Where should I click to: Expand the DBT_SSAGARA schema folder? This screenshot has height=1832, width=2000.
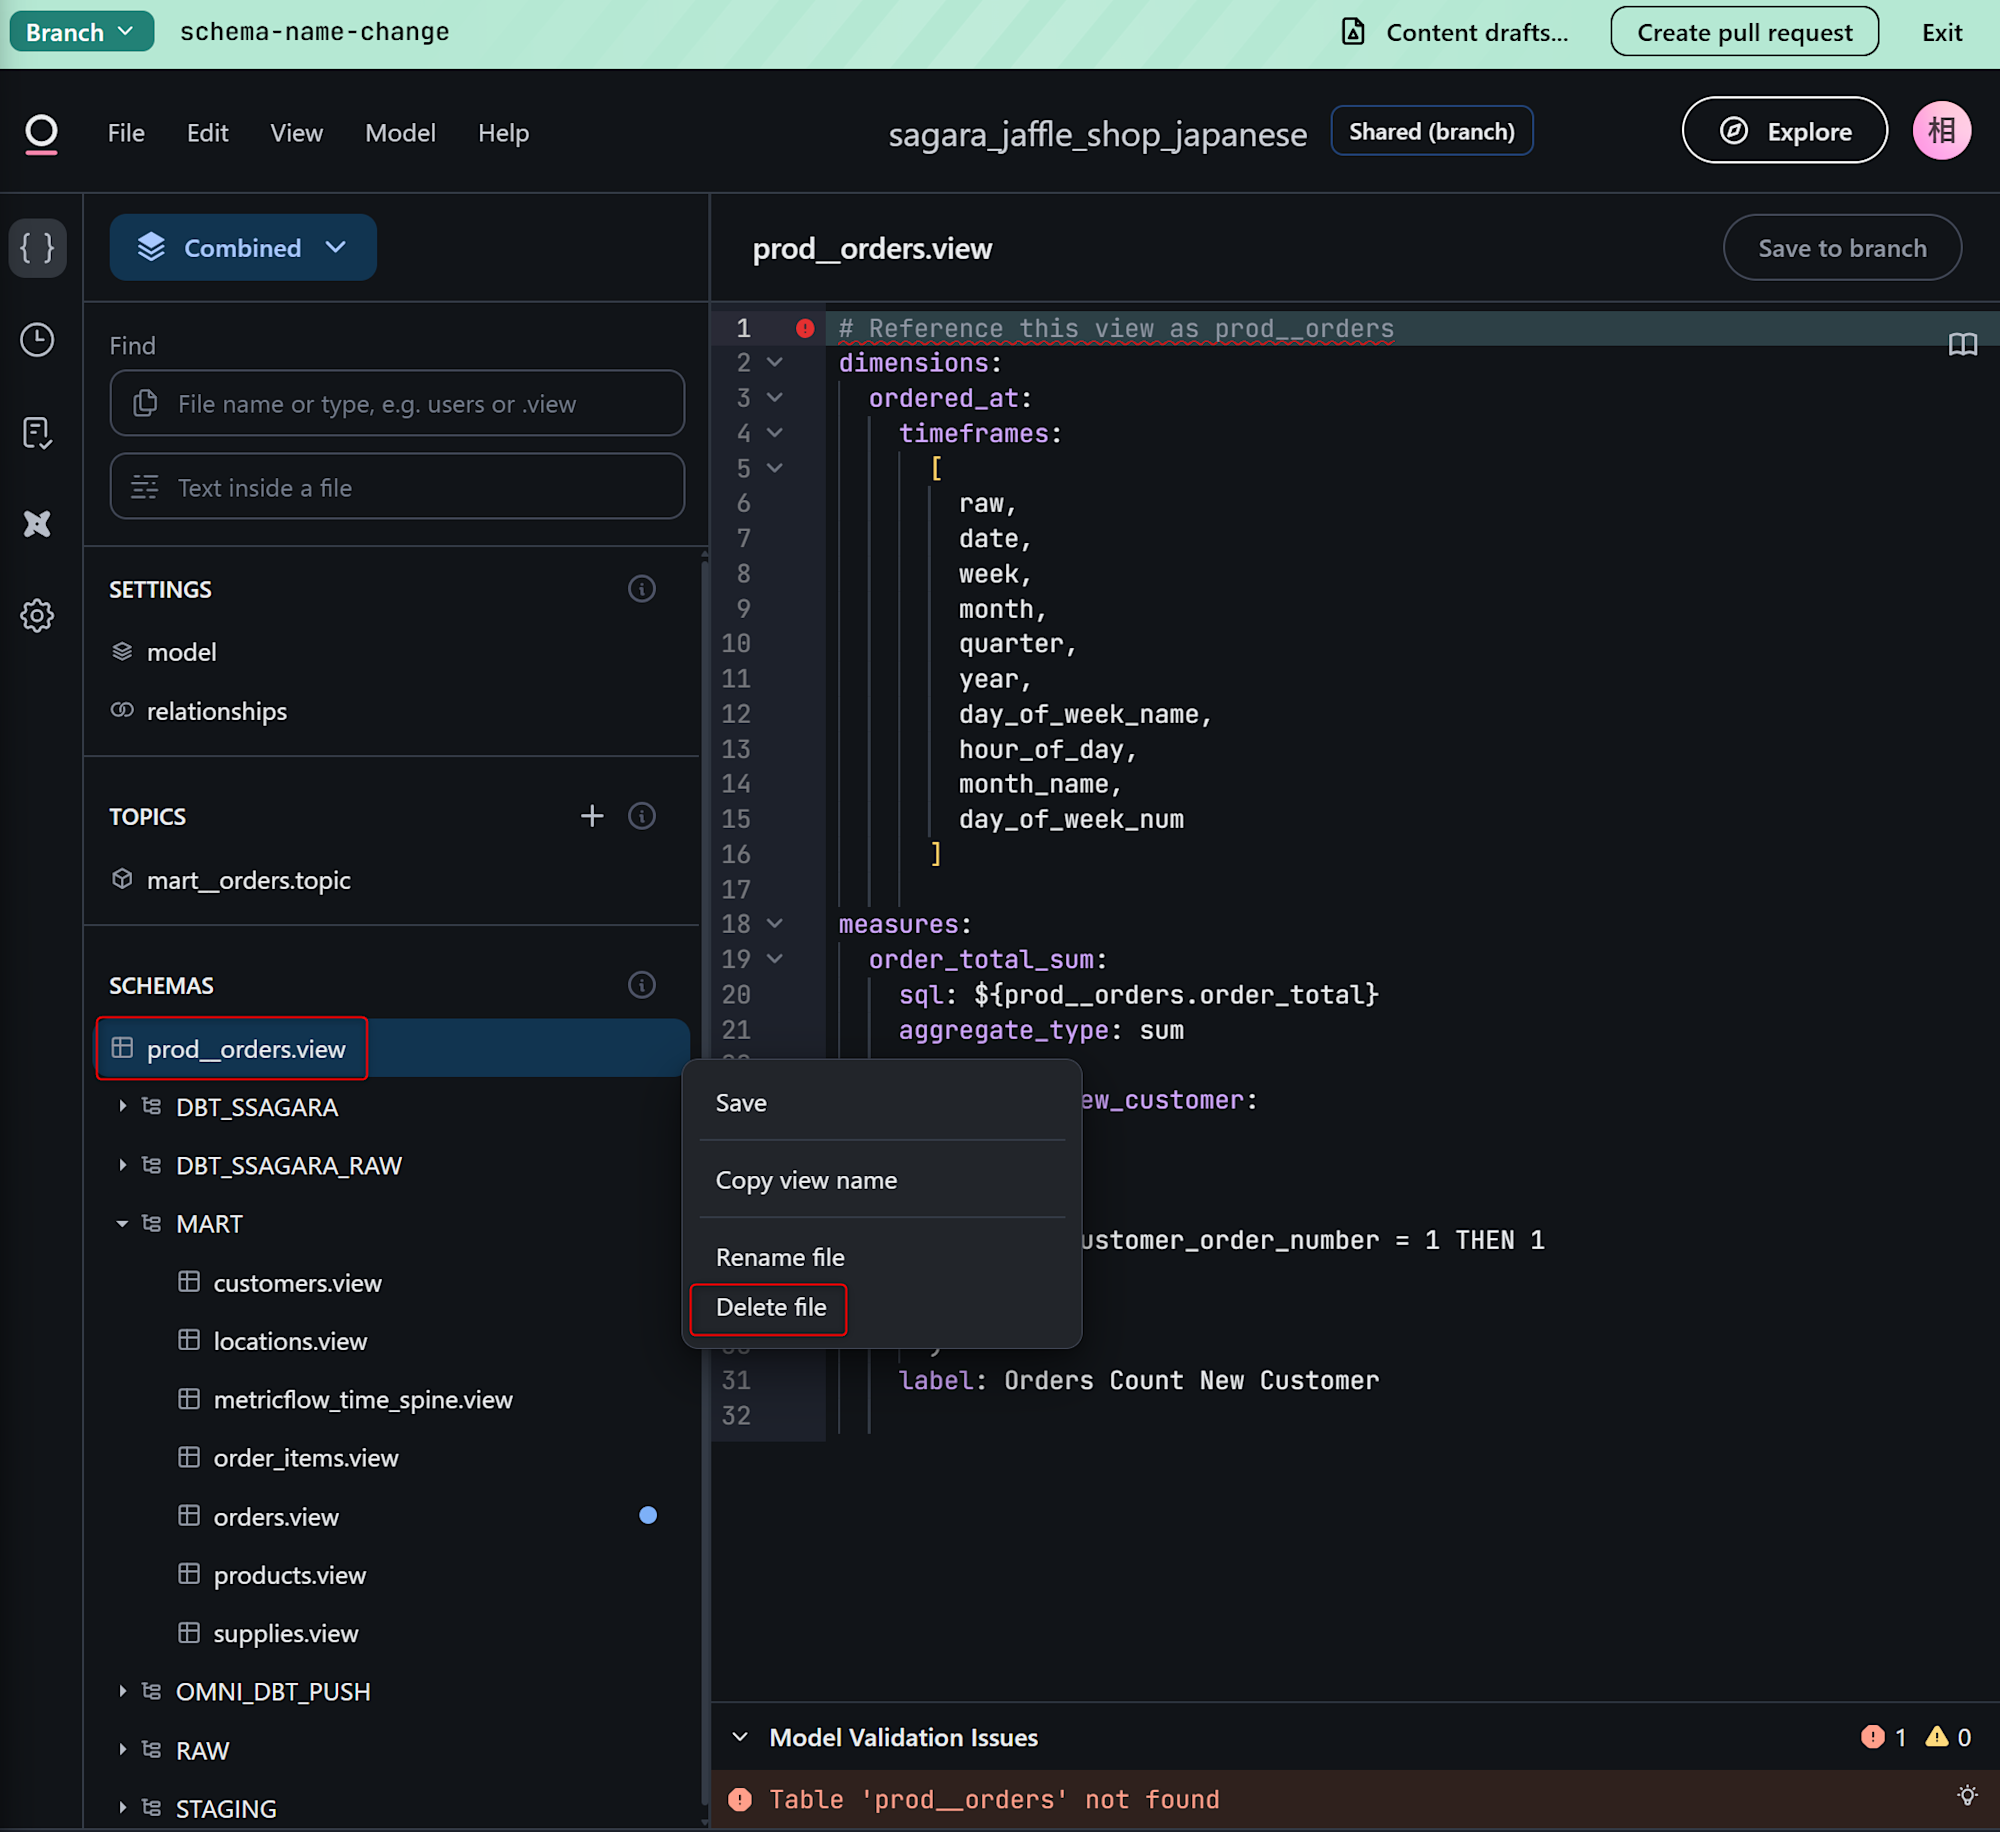tap(122, 1106)
